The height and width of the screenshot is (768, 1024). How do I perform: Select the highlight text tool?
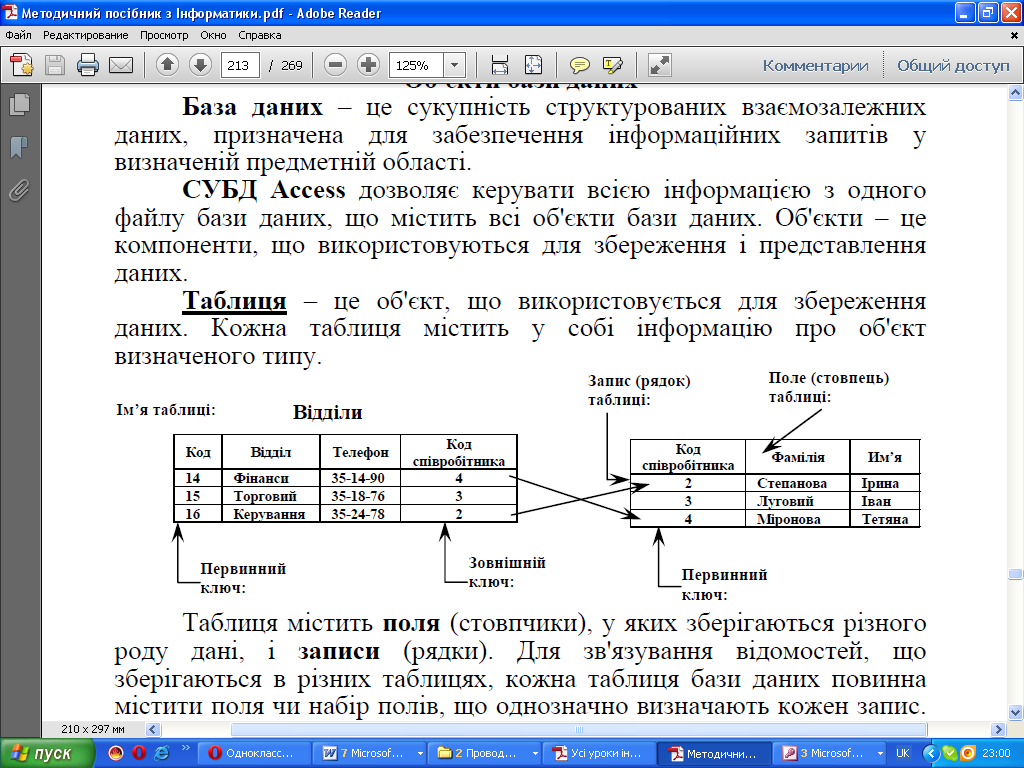pyautogui.click(x=613, y=65)
